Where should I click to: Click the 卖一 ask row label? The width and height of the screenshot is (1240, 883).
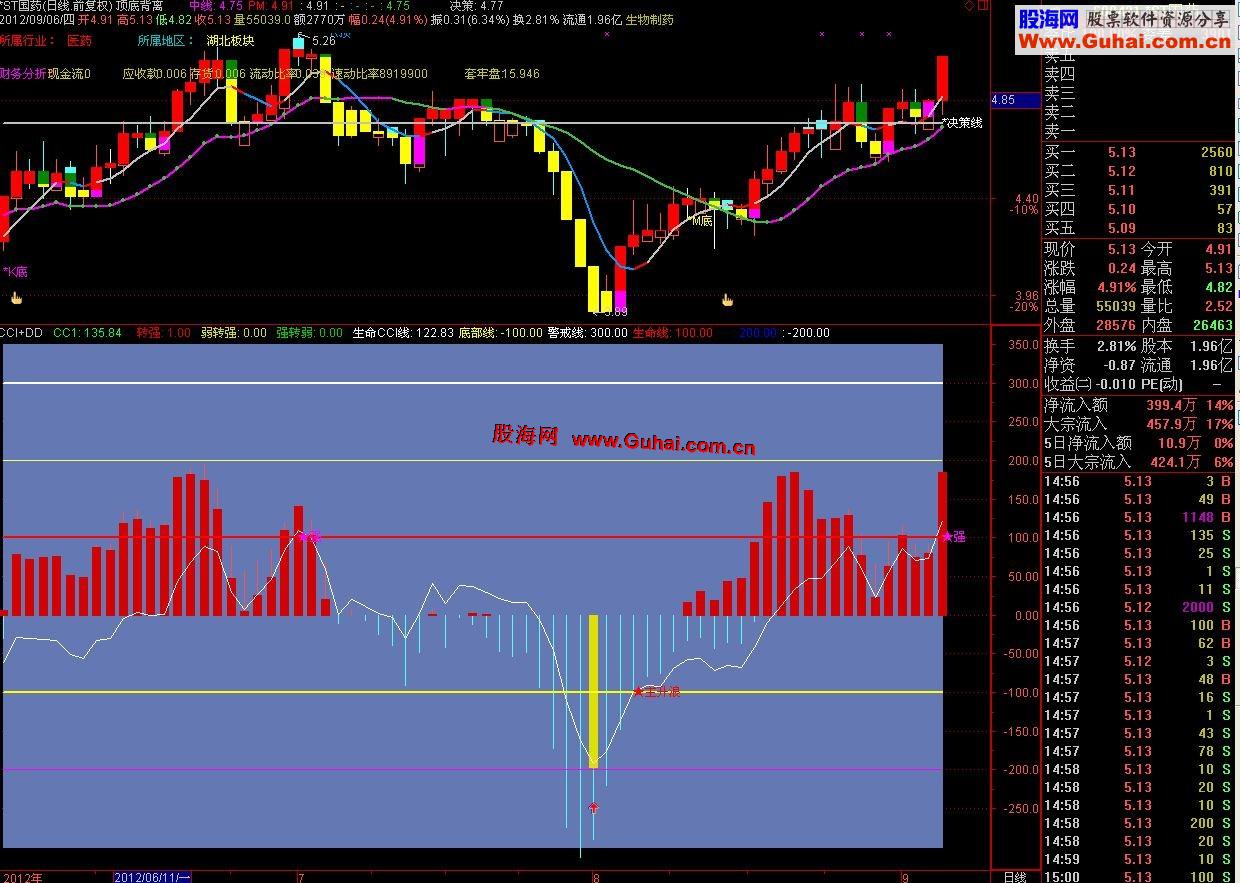click(x=1060, y=131)
